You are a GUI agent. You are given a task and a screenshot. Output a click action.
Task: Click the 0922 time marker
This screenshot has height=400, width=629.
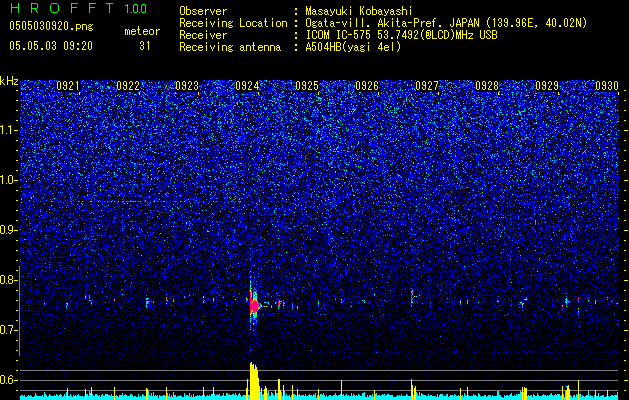point(128,86)
